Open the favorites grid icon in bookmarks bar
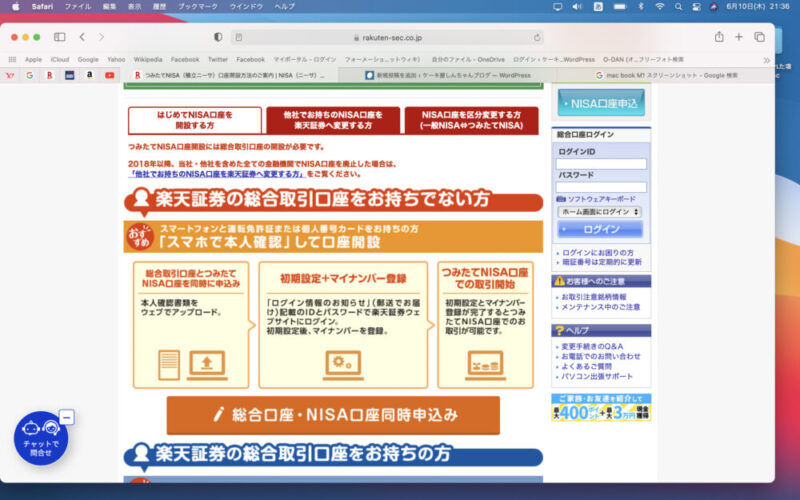 click(x=12, y=60)
